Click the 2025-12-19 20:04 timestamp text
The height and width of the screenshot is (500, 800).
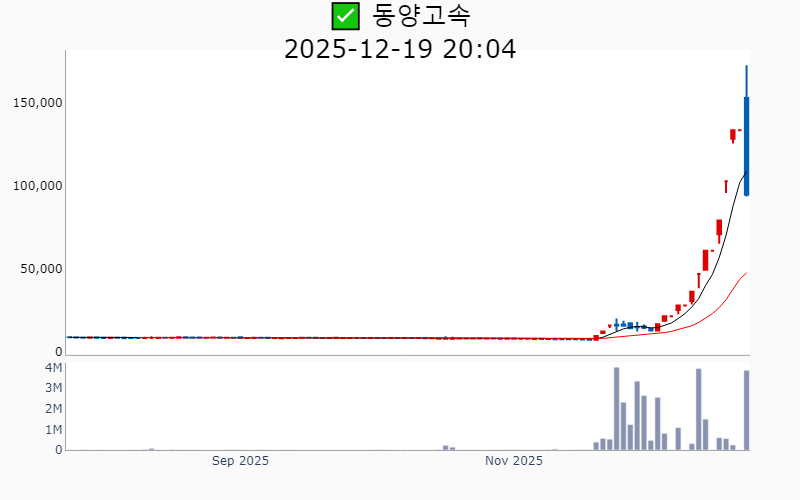click(x=400, y=48)
